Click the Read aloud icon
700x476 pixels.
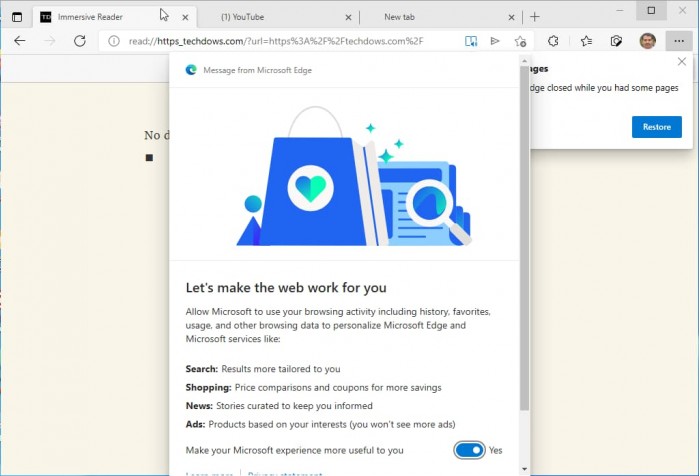495,41
